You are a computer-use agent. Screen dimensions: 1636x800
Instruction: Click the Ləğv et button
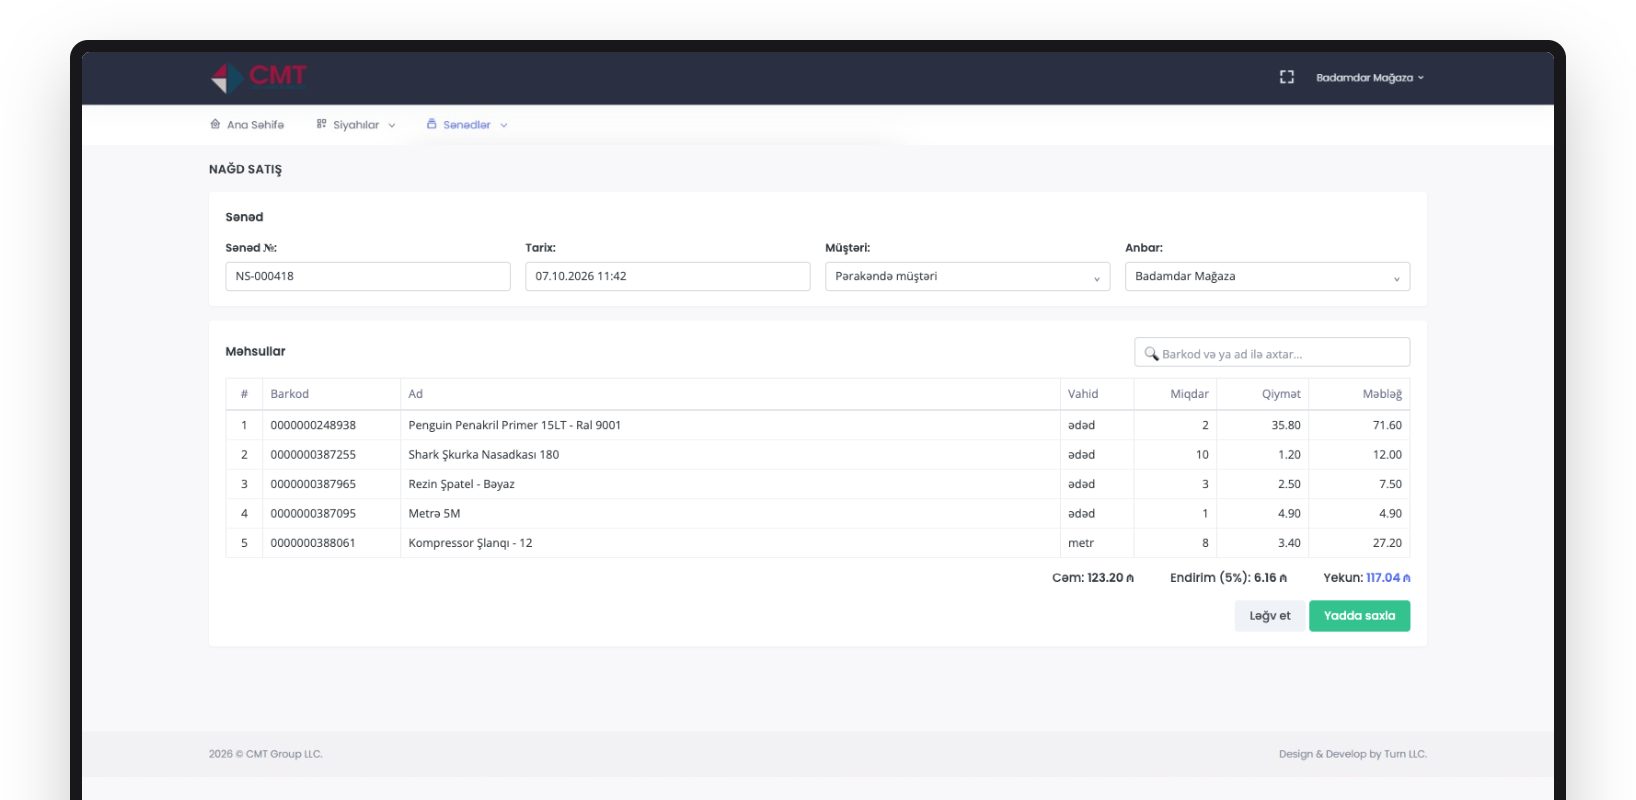click(1270, 616)
